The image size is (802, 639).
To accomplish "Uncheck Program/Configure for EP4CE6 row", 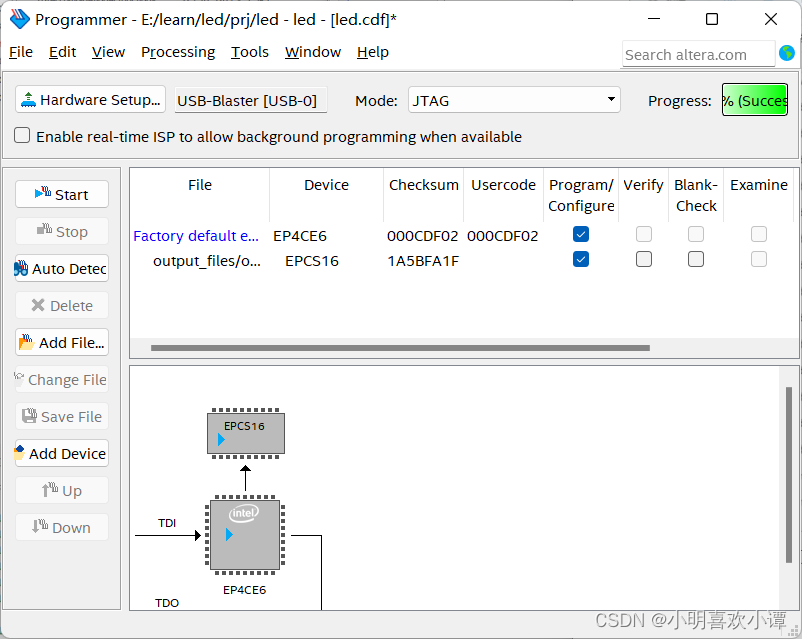I will tap(581, 234).
